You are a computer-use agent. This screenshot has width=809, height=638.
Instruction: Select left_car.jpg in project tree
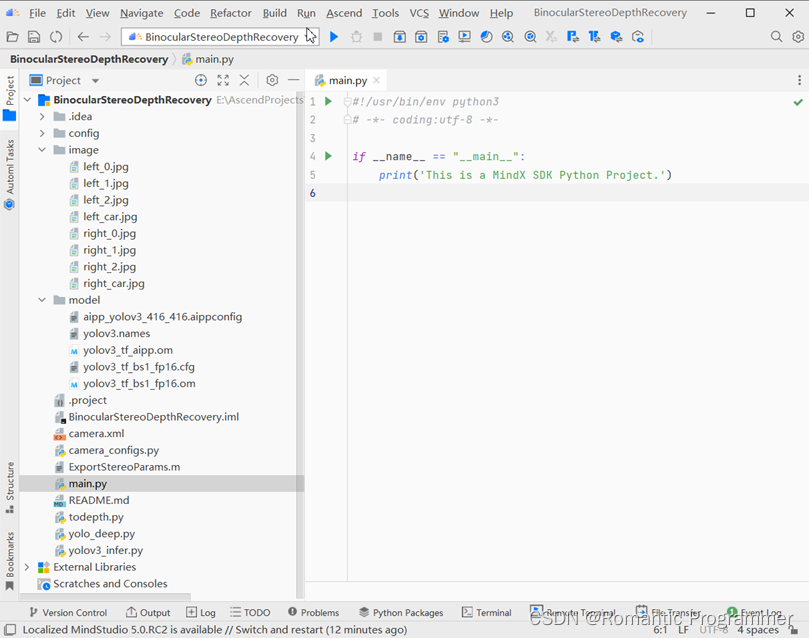tap(110, 217)
